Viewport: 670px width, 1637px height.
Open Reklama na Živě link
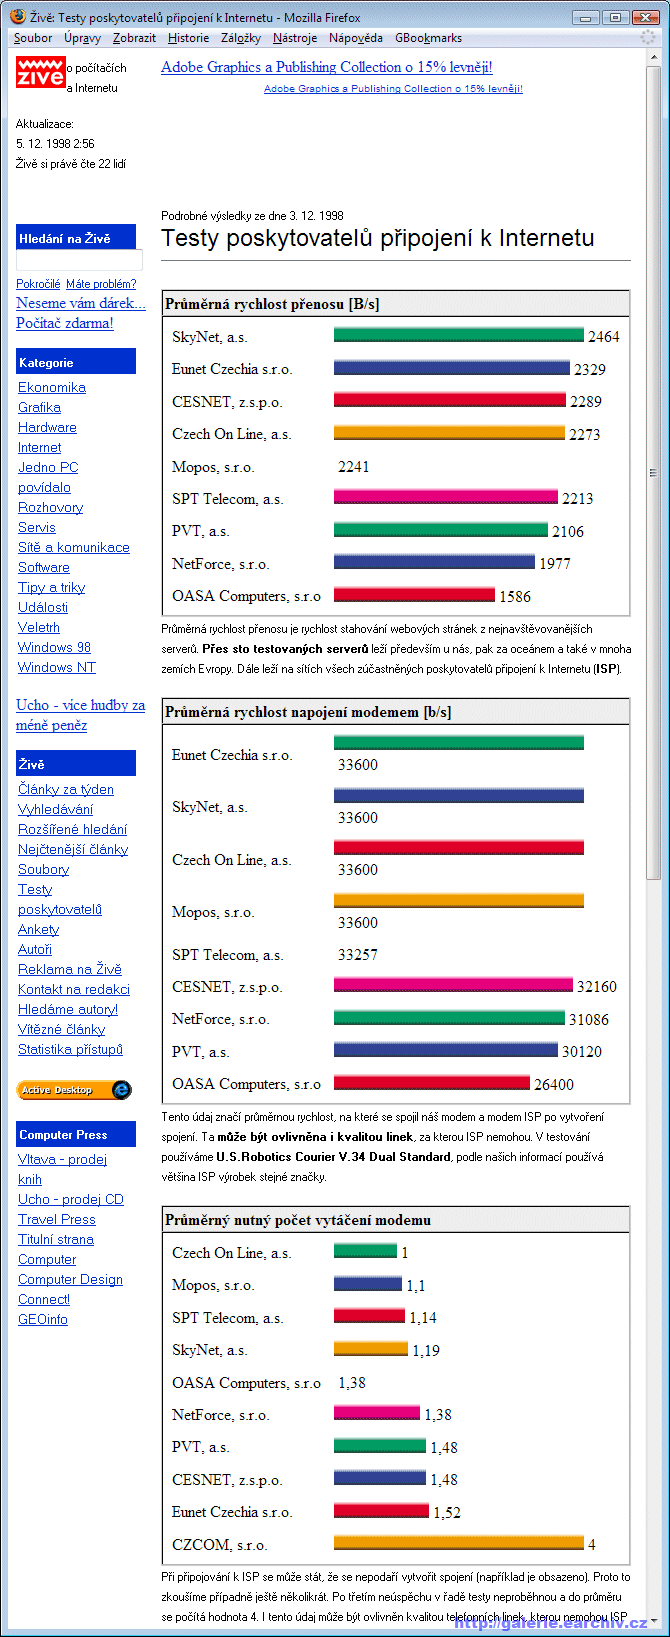[70, 969]
